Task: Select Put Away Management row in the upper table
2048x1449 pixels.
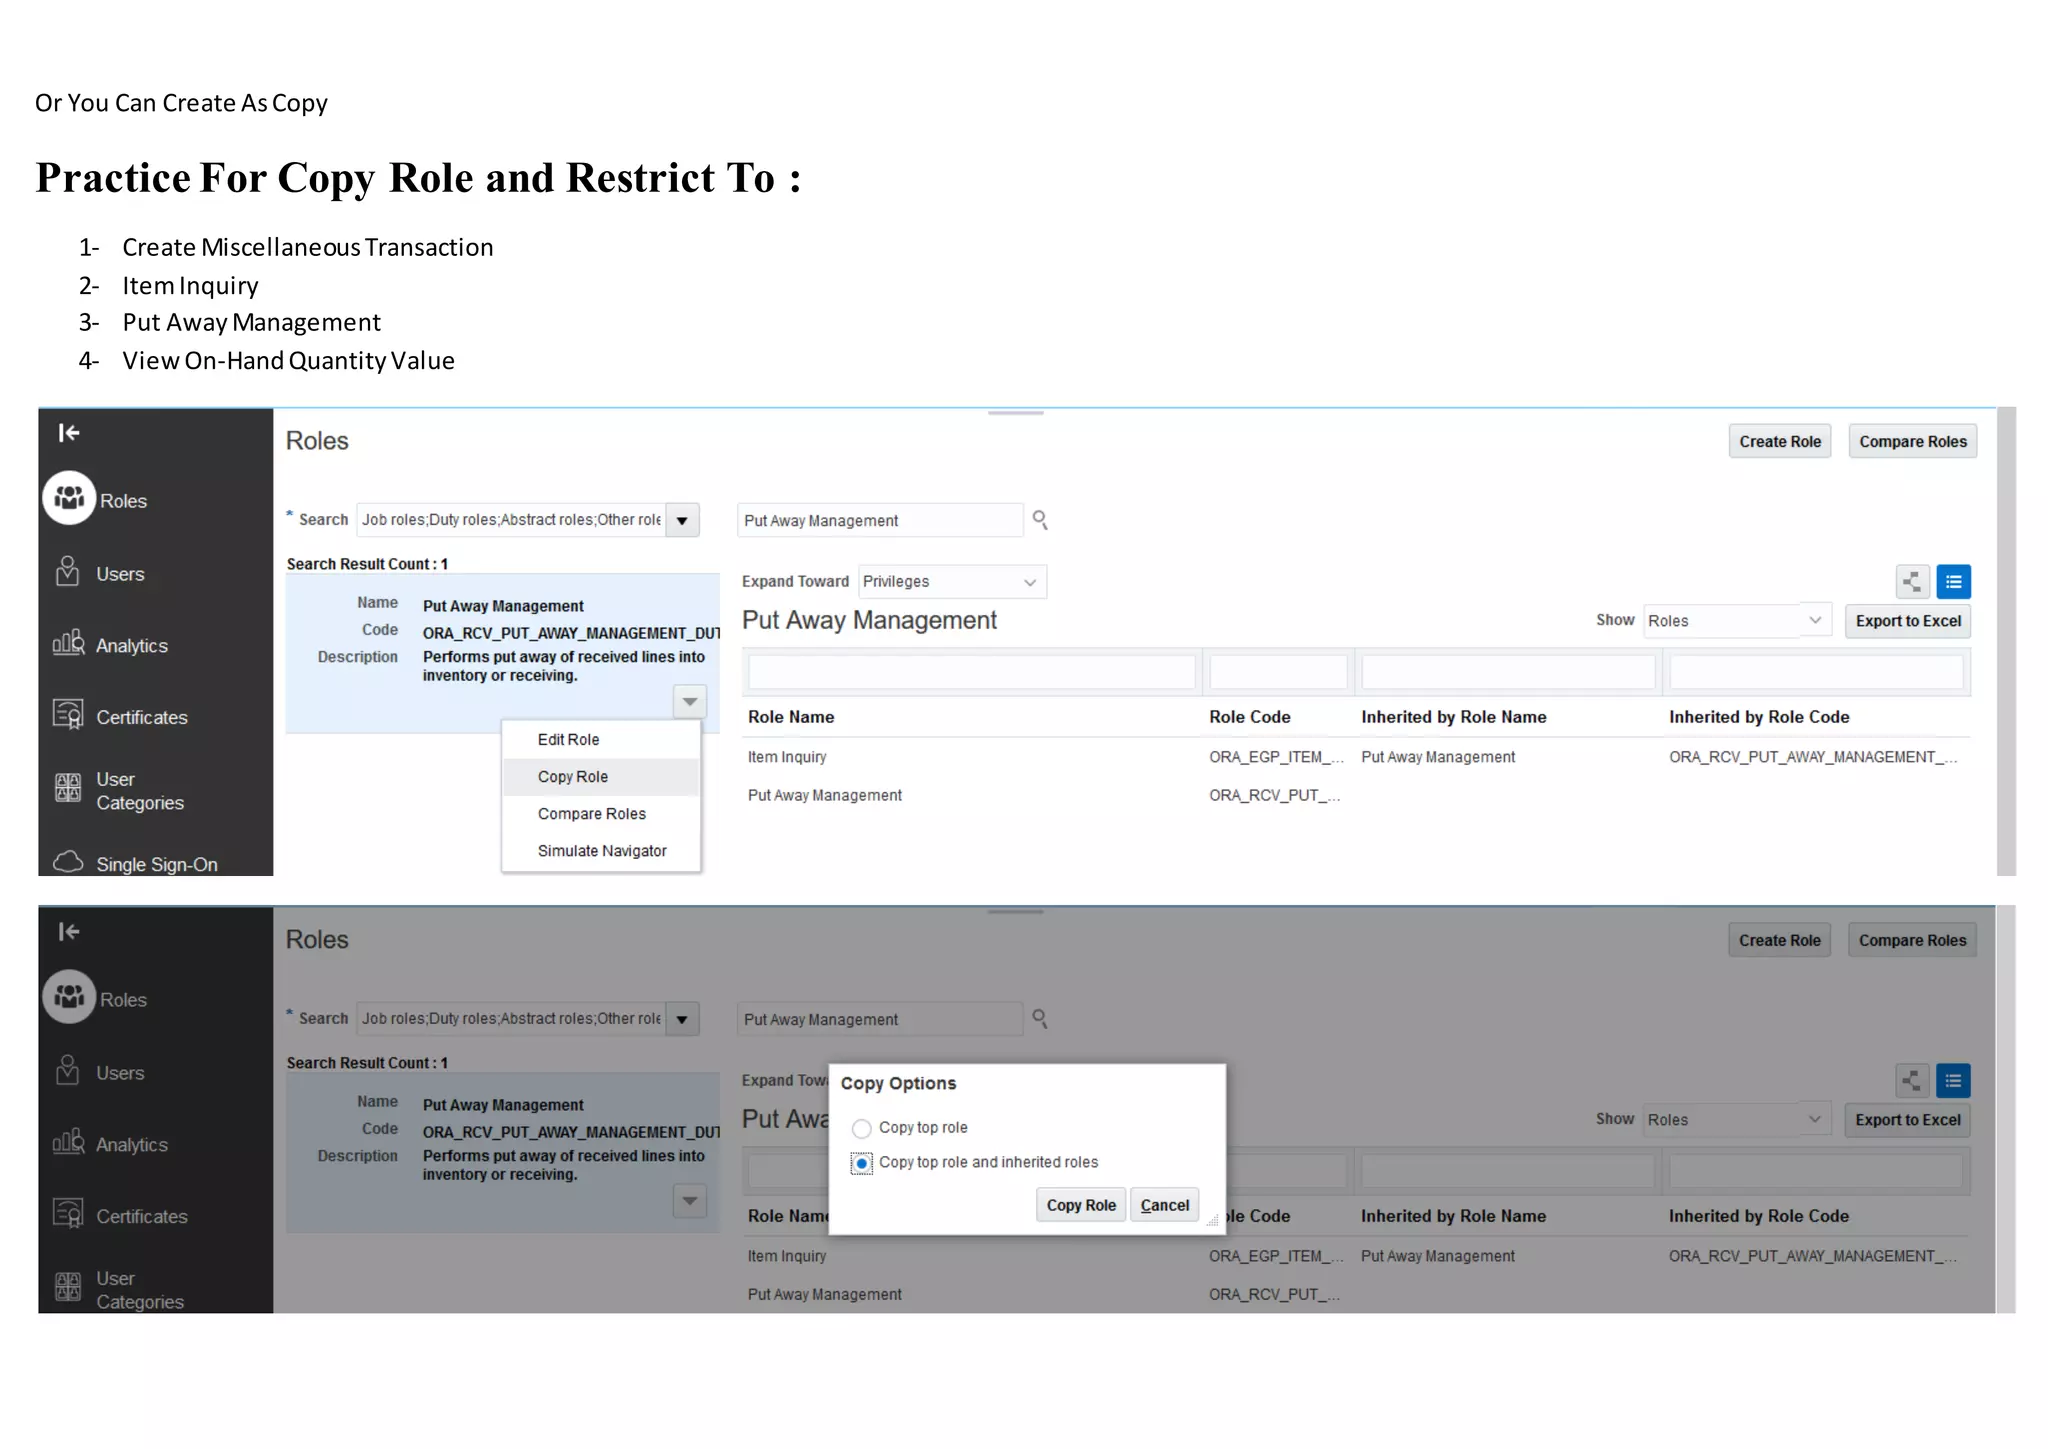Action: [x=1356, y=795]
